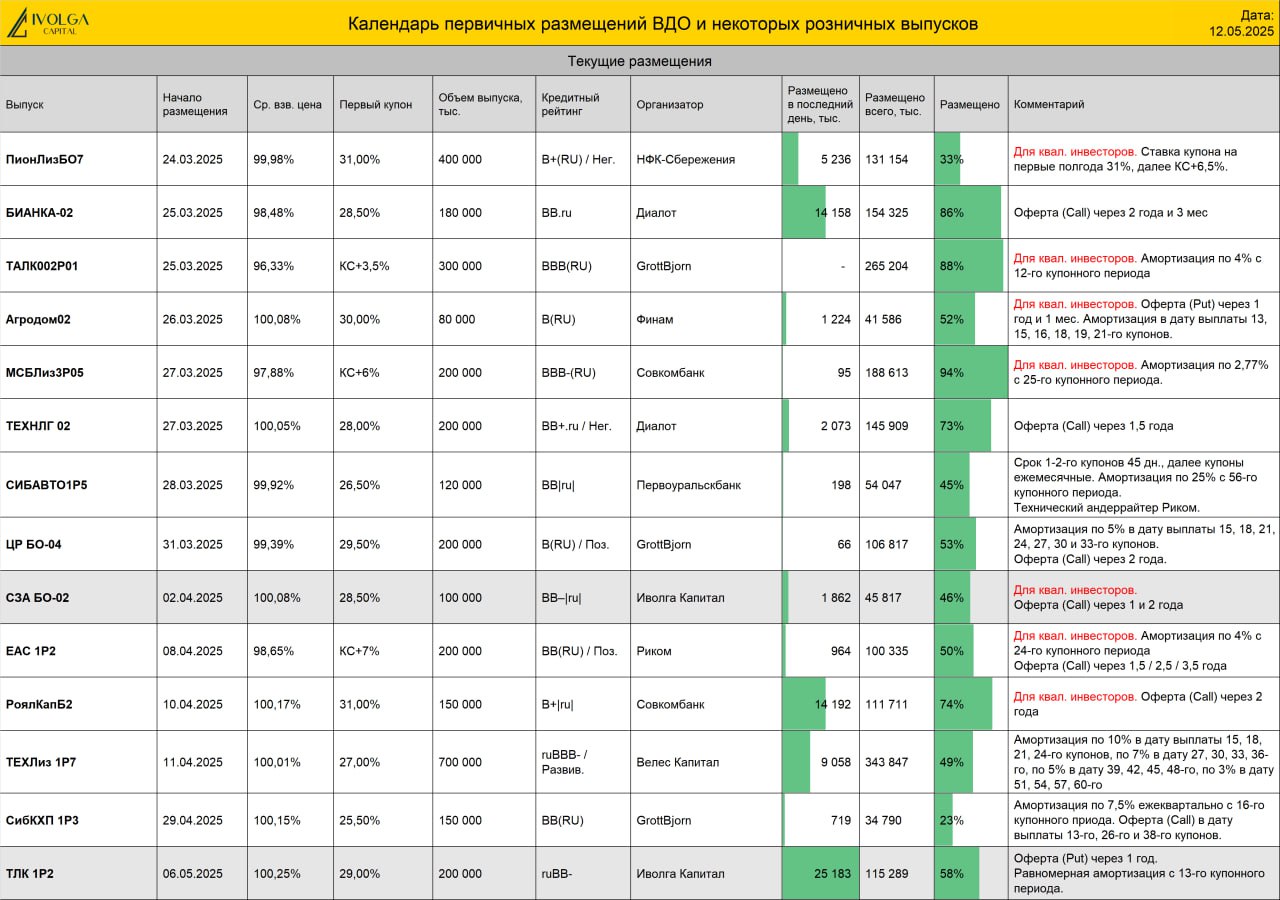Image resolution: width=1280 pixels, height=900 pixels.
Task: Select the МСБЛиз3Р05 issue name
Action: pyautogui.click(x=45, y=372)
